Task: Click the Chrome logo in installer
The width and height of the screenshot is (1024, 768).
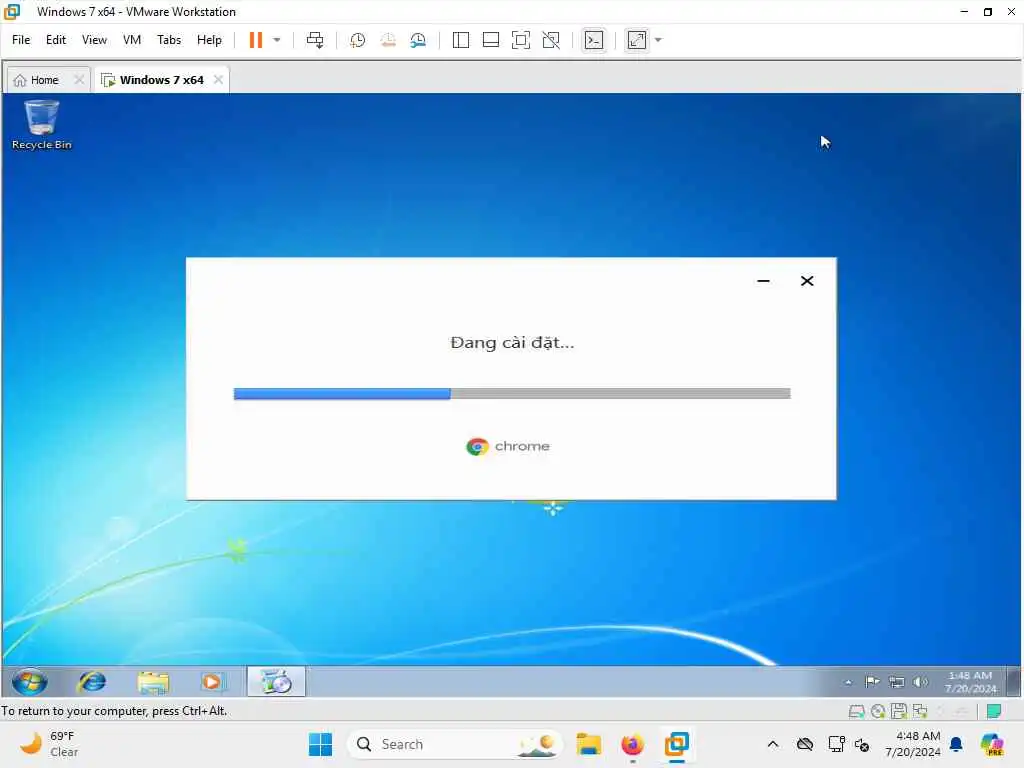Action: point(477,447)
